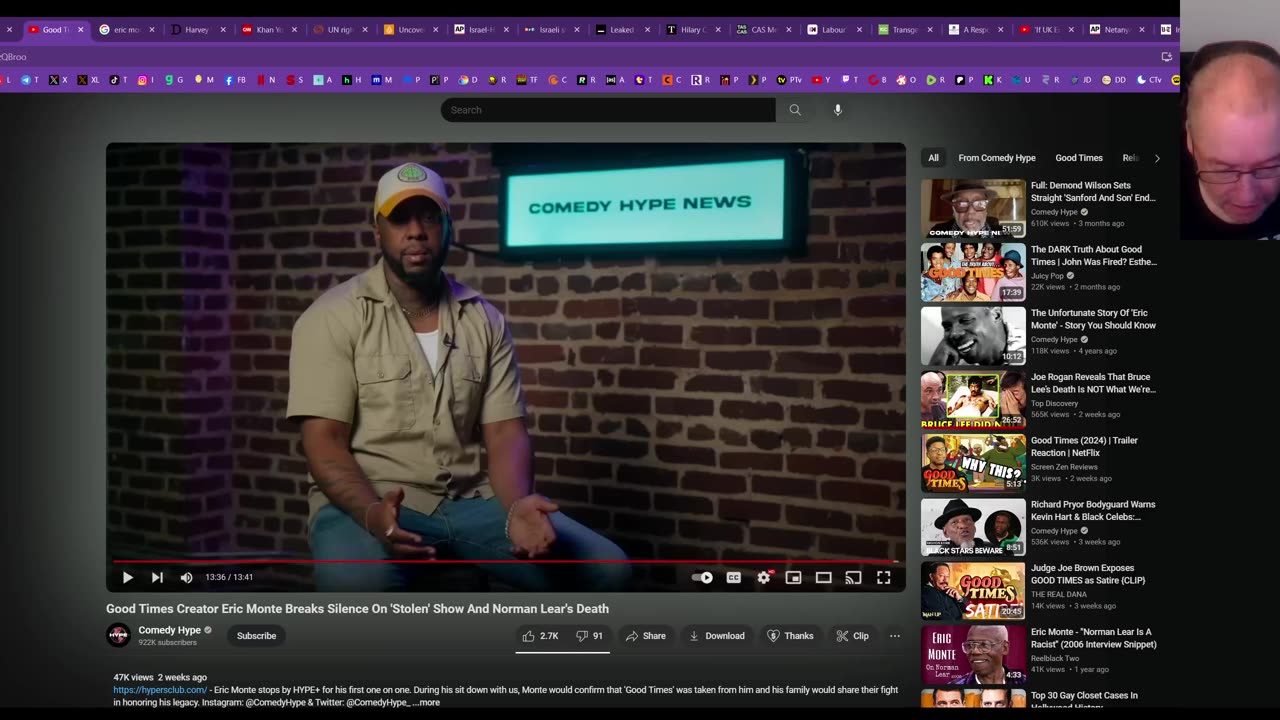Close the Good Times YouTube tab
This screenshot has height=720, width=1280.
(81, 30)
